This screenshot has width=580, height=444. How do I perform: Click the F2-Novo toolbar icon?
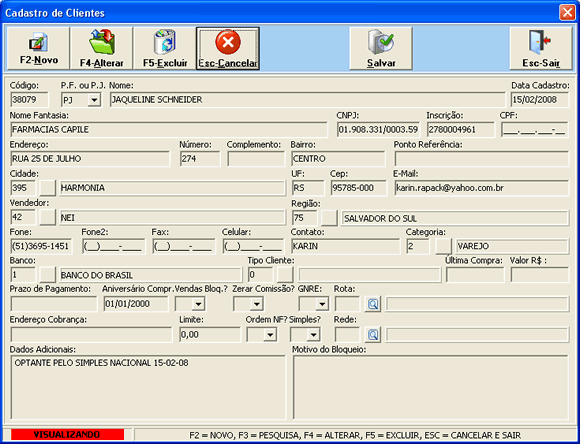38,42
